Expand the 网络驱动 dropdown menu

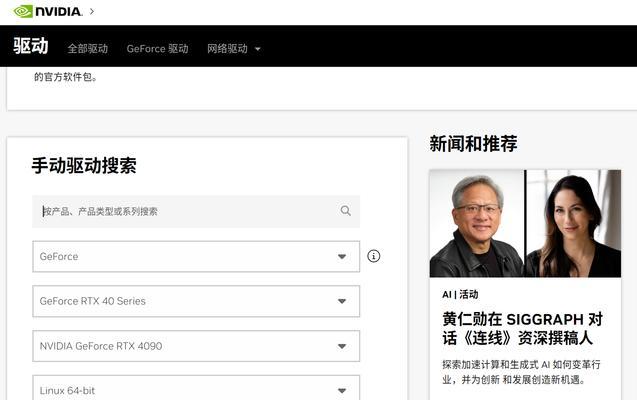(234, 49)
